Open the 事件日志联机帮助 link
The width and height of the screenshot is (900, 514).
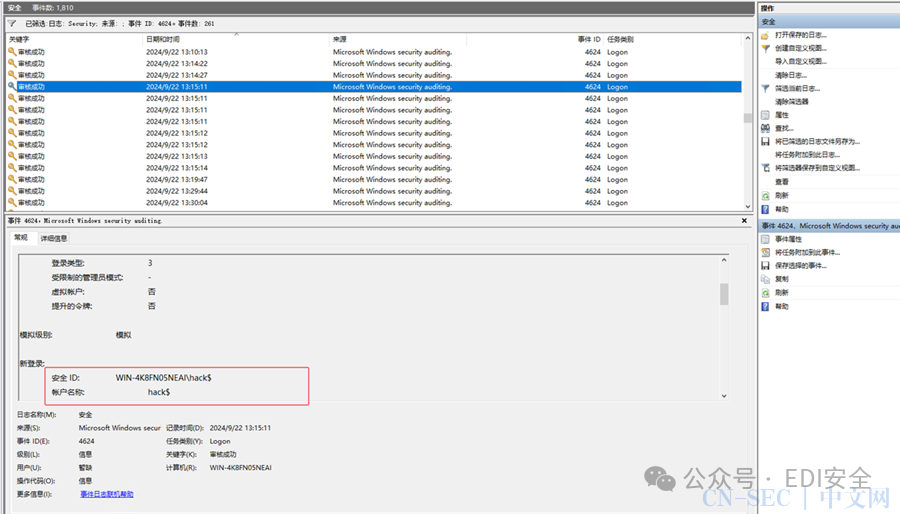pyautogui.click(x=107, y=494)
